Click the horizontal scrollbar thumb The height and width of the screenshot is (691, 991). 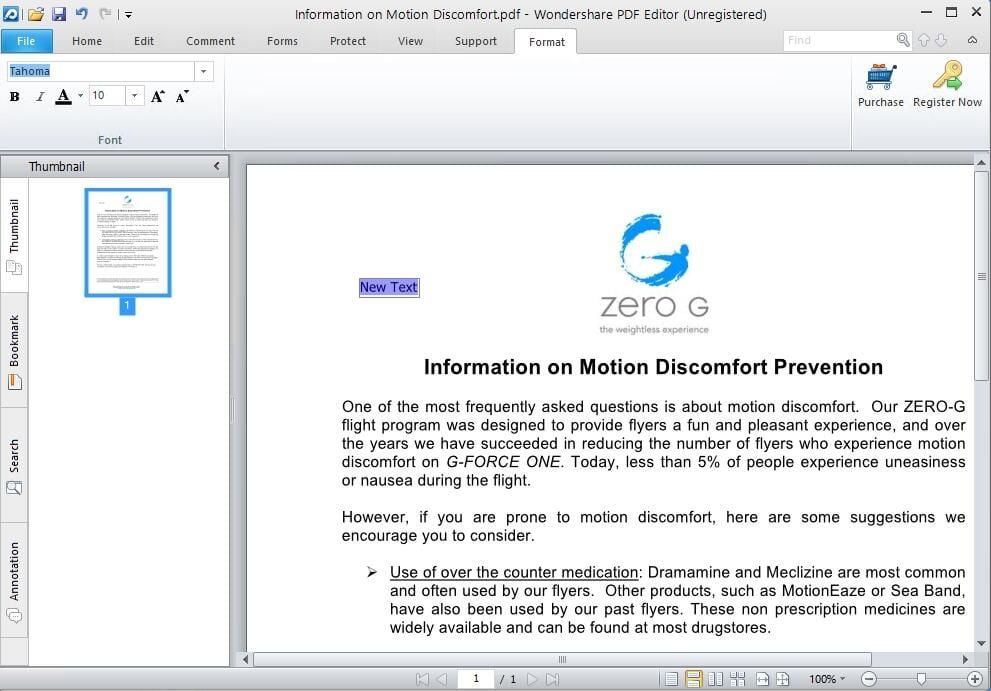tap(562, 659)
